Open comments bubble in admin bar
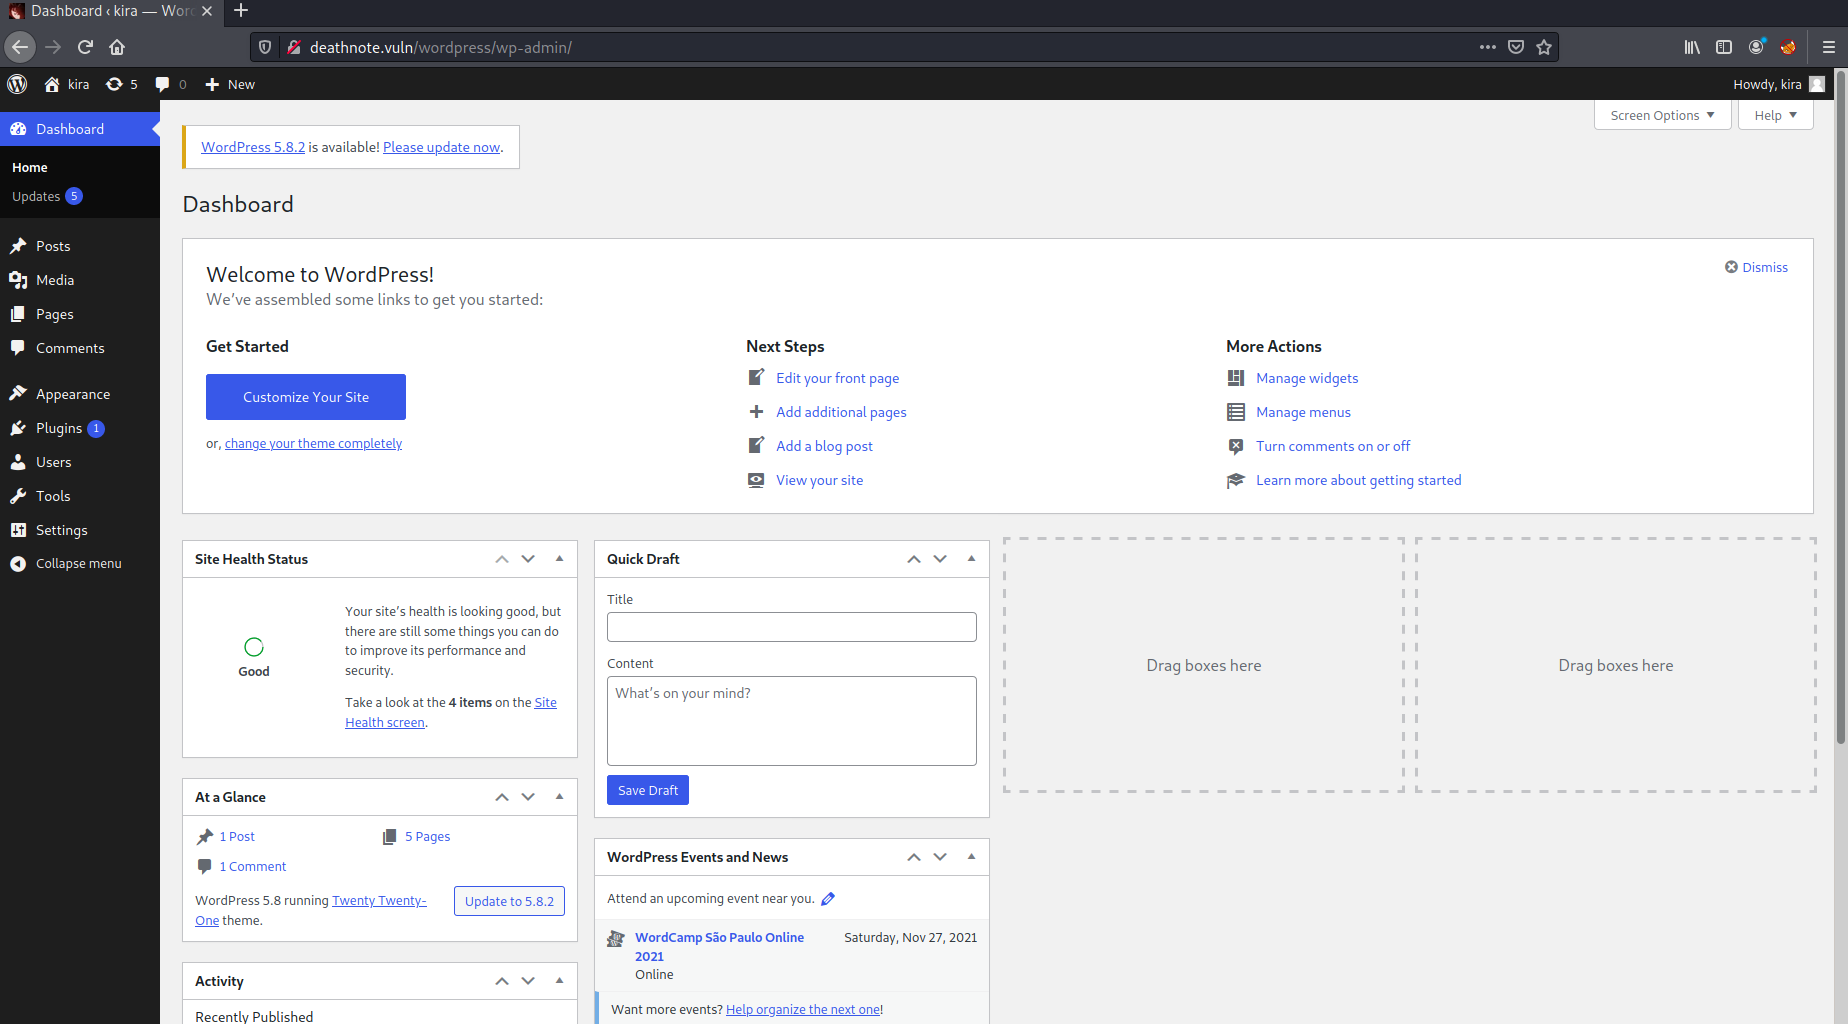Image resolution: width=1848 pixels, height=1024 pixels. 162,84
